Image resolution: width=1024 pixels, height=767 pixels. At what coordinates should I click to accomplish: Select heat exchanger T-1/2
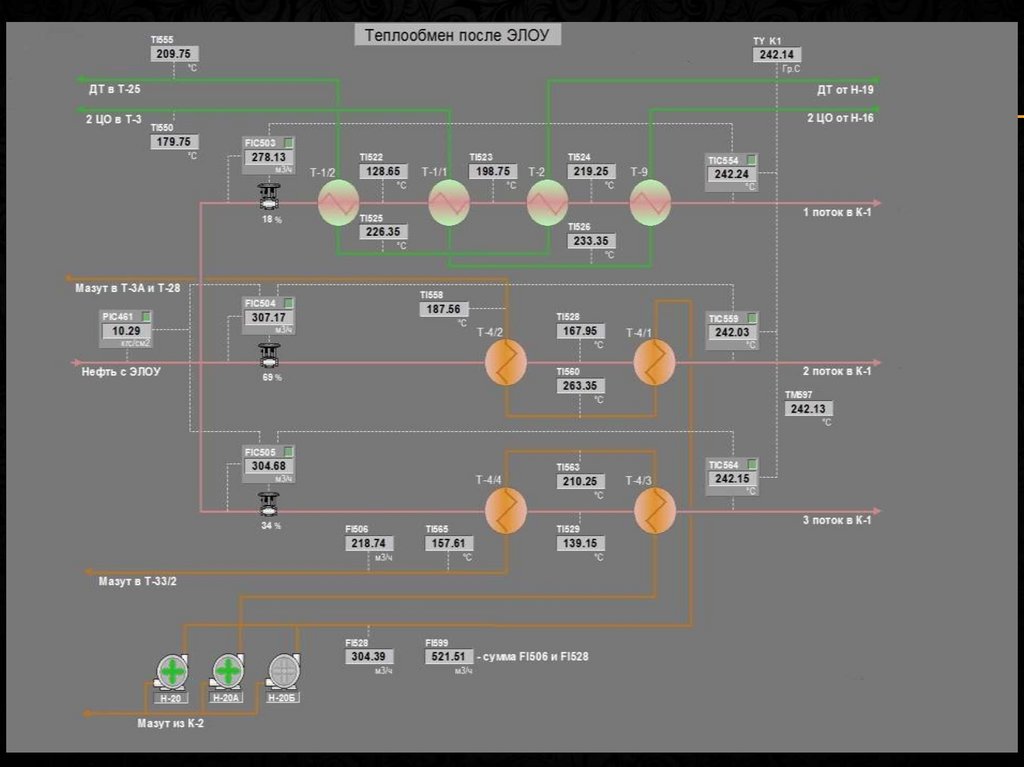click(339, 203)
